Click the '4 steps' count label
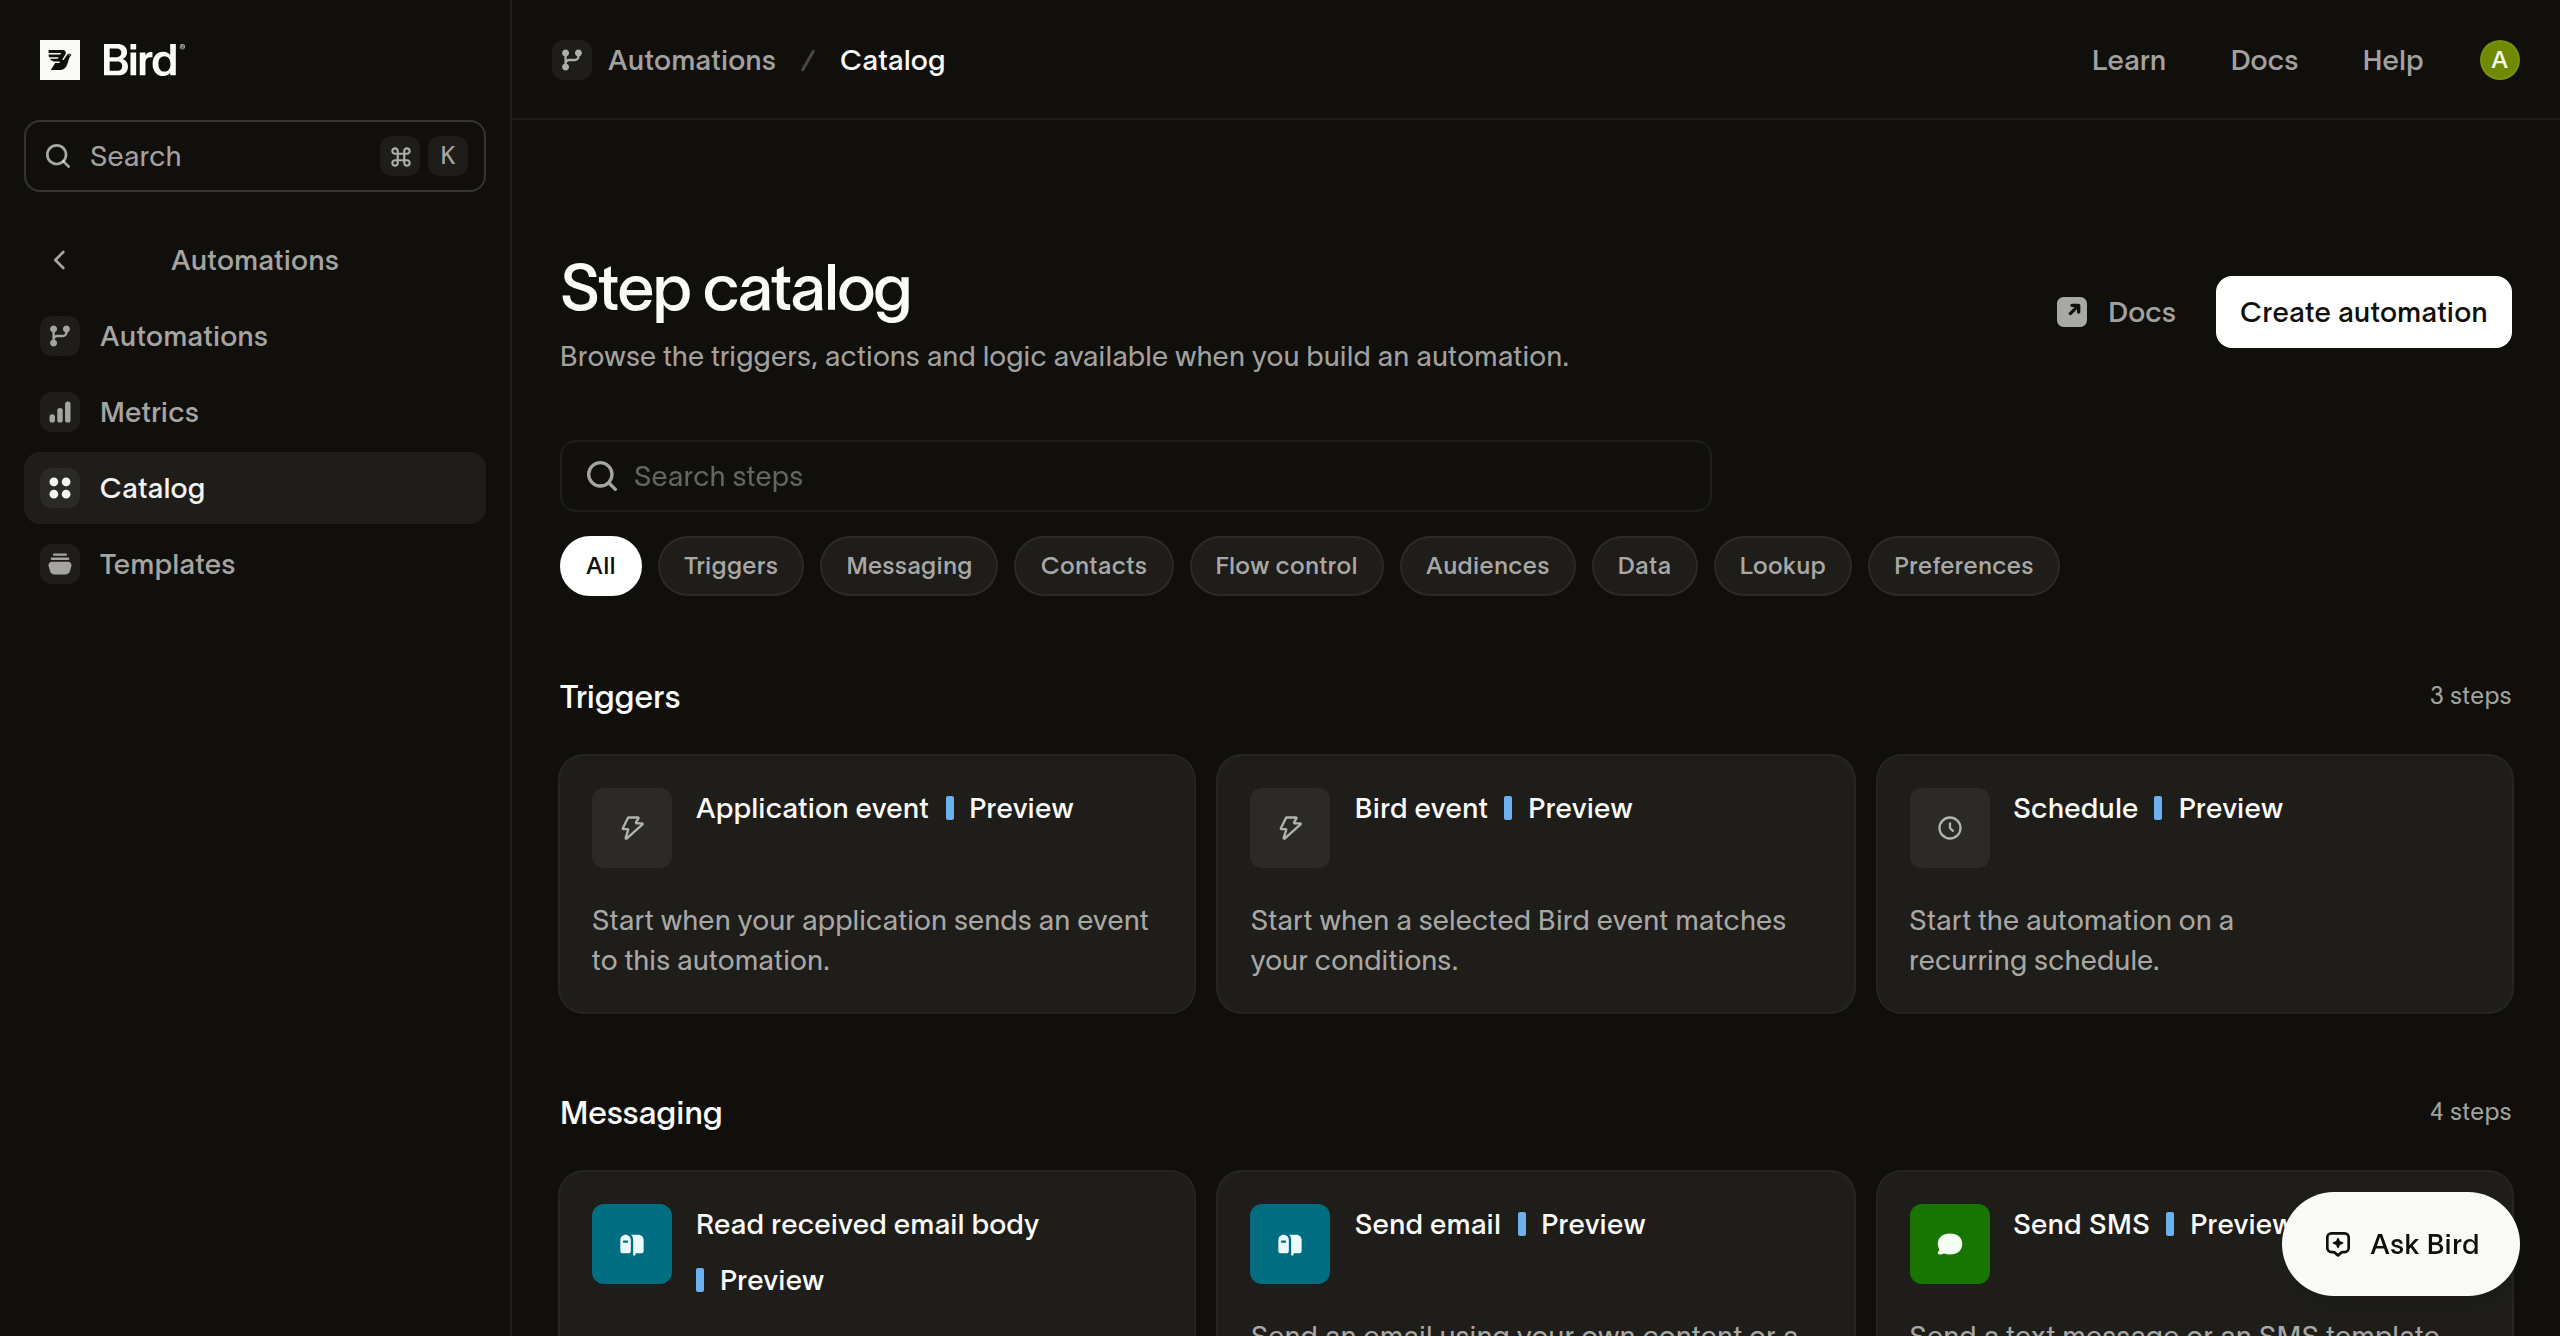This screenshot has height=1336, width=2560. tap(2471, 1112)
